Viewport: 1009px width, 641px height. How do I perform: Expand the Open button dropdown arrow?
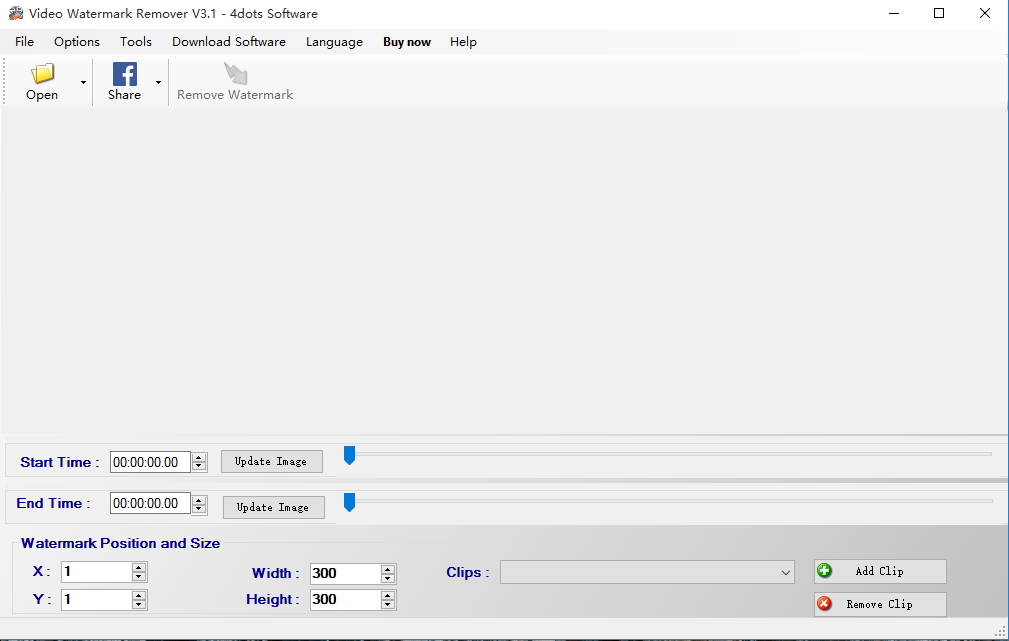84,82
